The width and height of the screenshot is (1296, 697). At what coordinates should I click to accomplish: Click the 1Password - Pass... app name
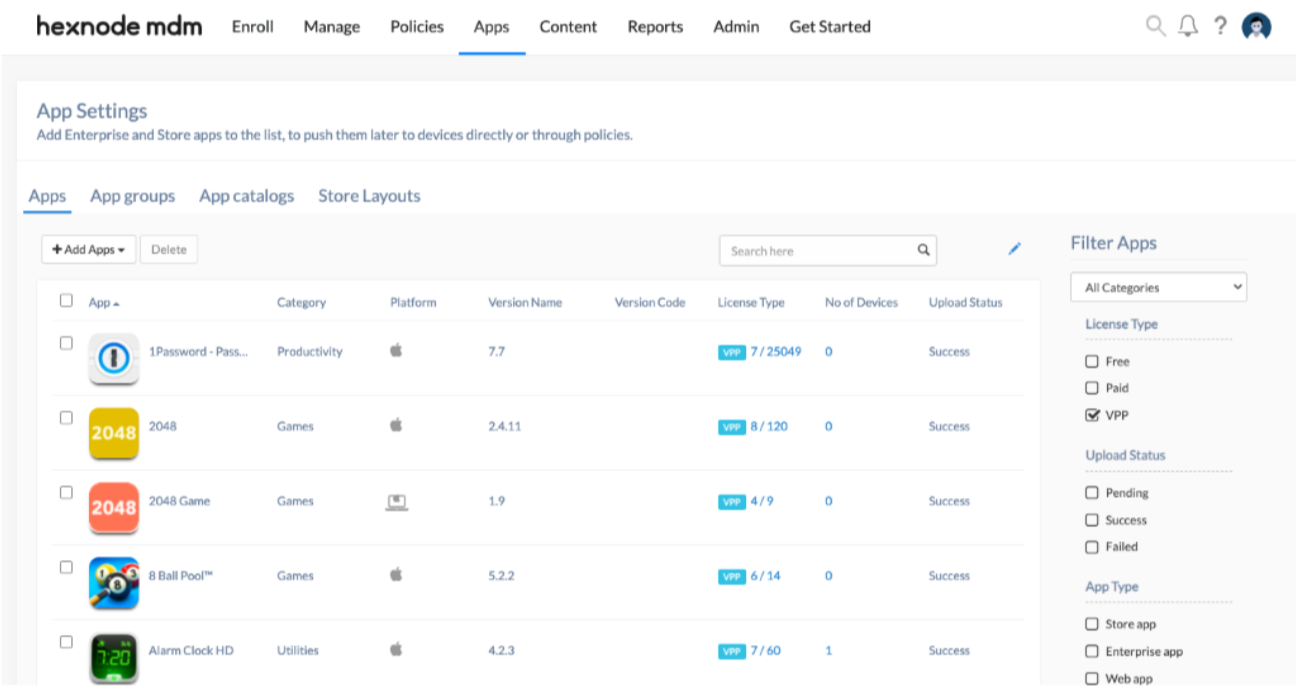[x=198, y=351]
